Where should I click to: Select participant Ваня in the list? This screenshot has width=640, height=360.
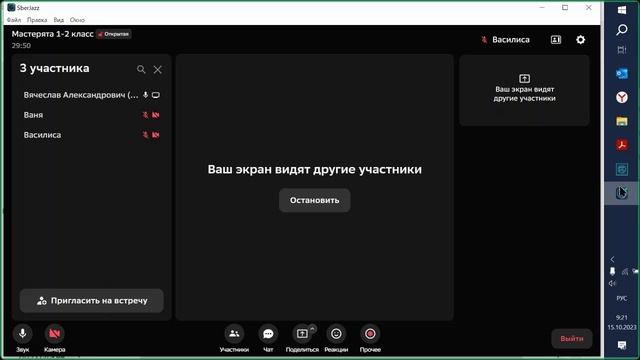pyautogui.click(x=91, y=115)
